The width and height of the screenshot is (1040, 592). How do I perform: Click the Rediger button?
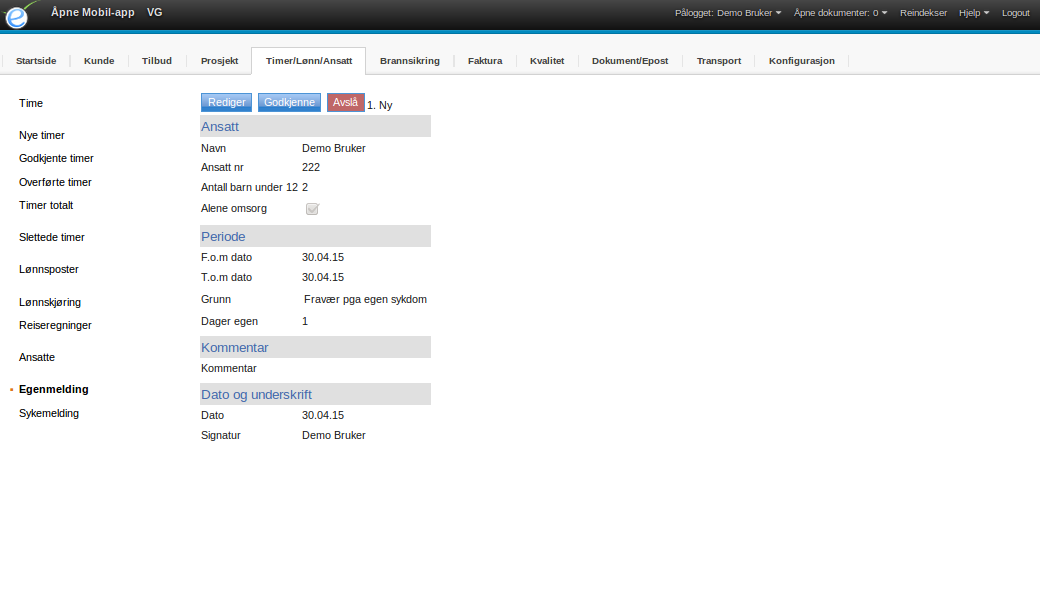(x=227, y=102)
